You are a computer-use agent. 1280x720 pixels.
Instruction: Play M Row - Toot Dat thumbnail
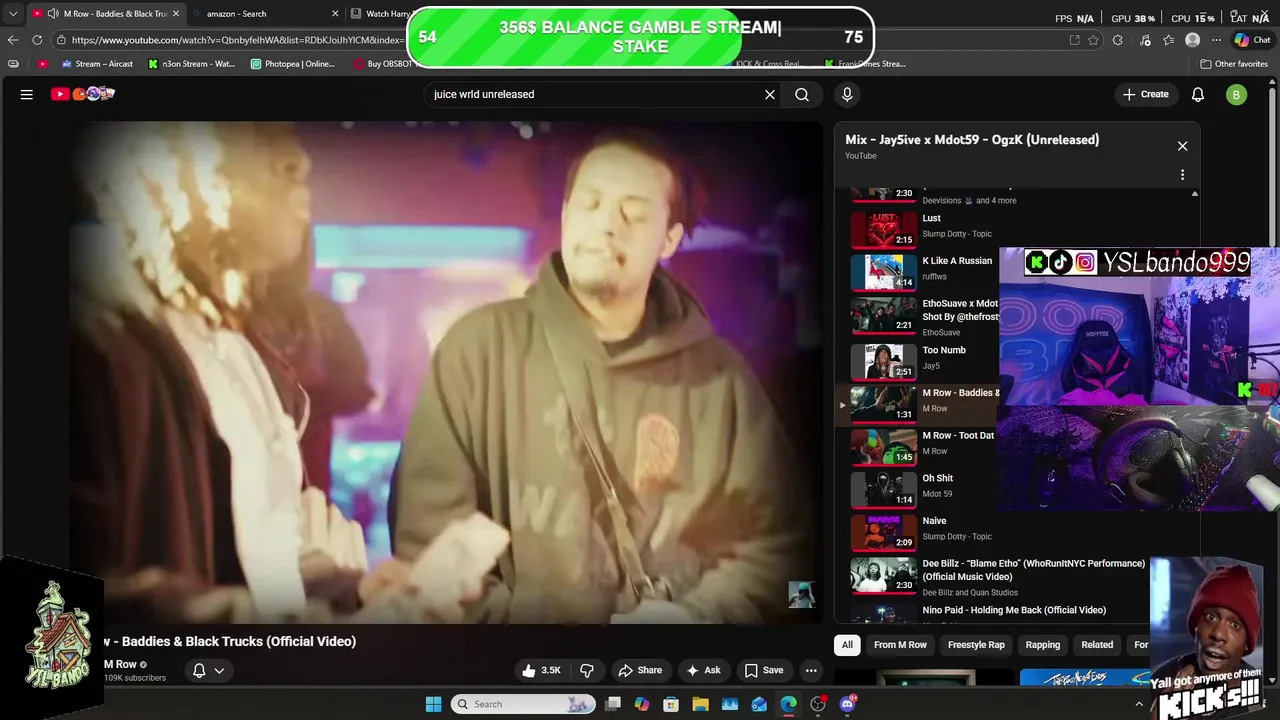pyautogui.click(x=884, y=446)
